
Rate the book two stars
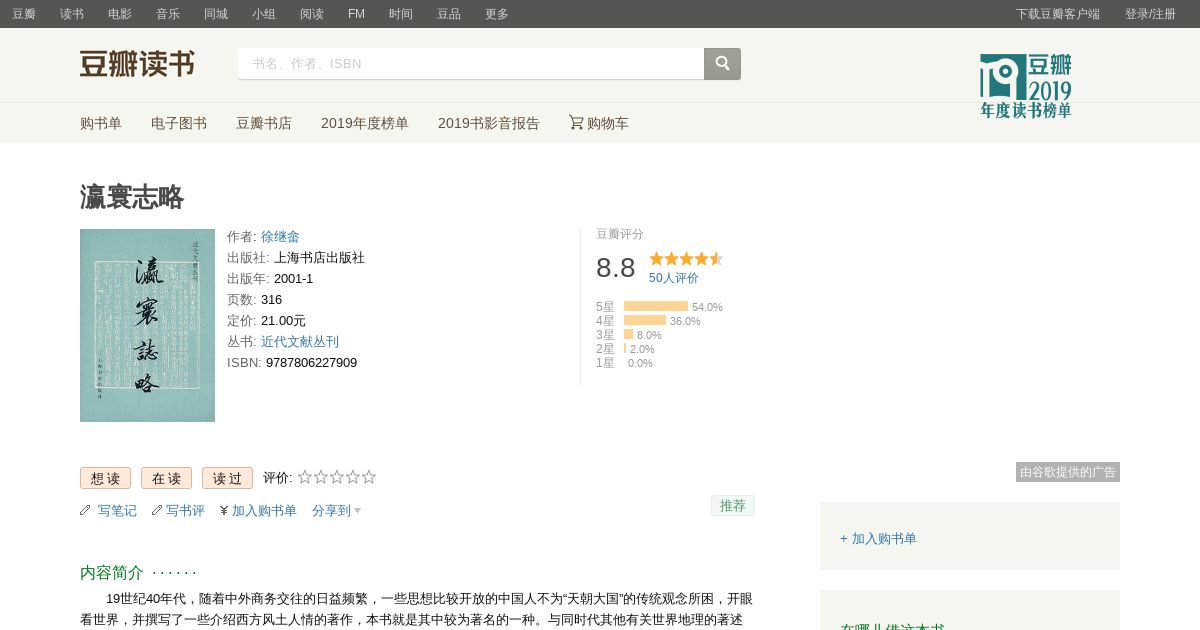pyautogui.click(x=321, y=477)
